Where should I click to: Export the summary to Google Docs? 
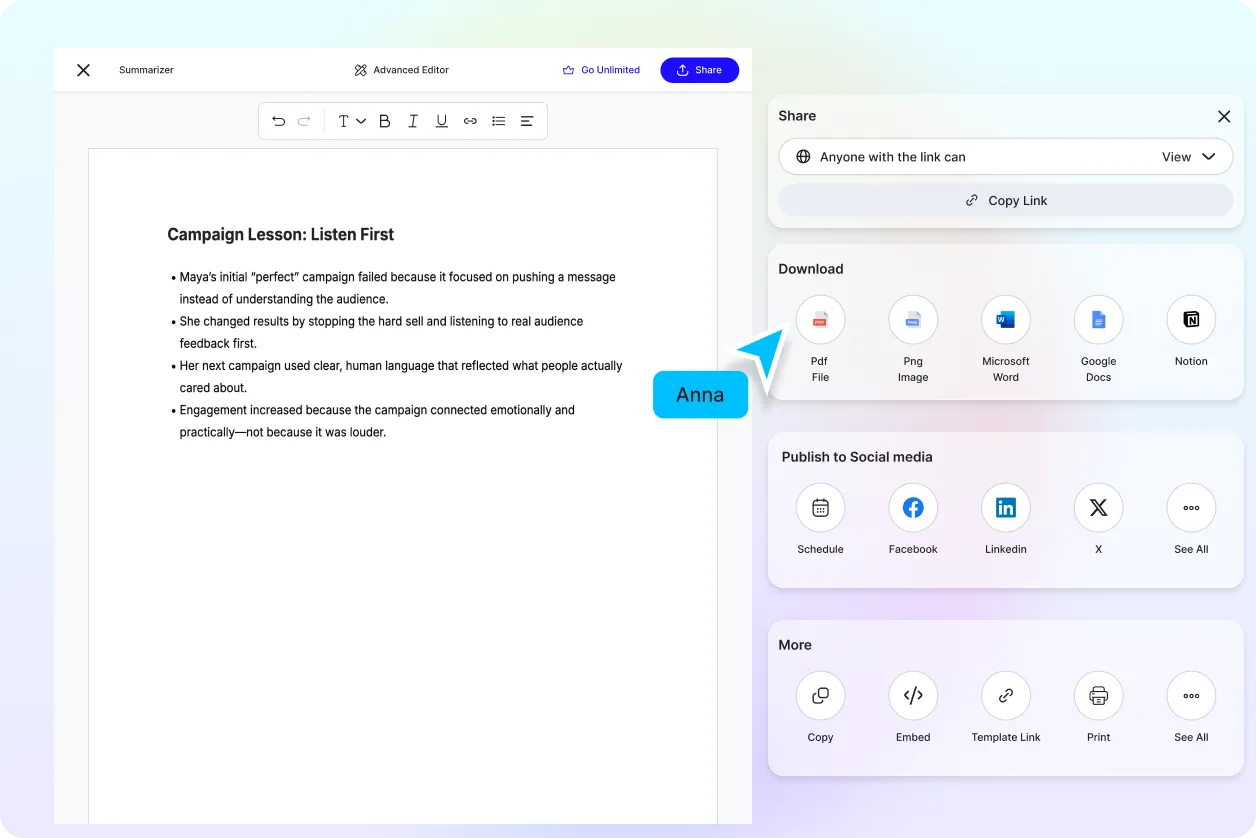[x=1098, y=319]
